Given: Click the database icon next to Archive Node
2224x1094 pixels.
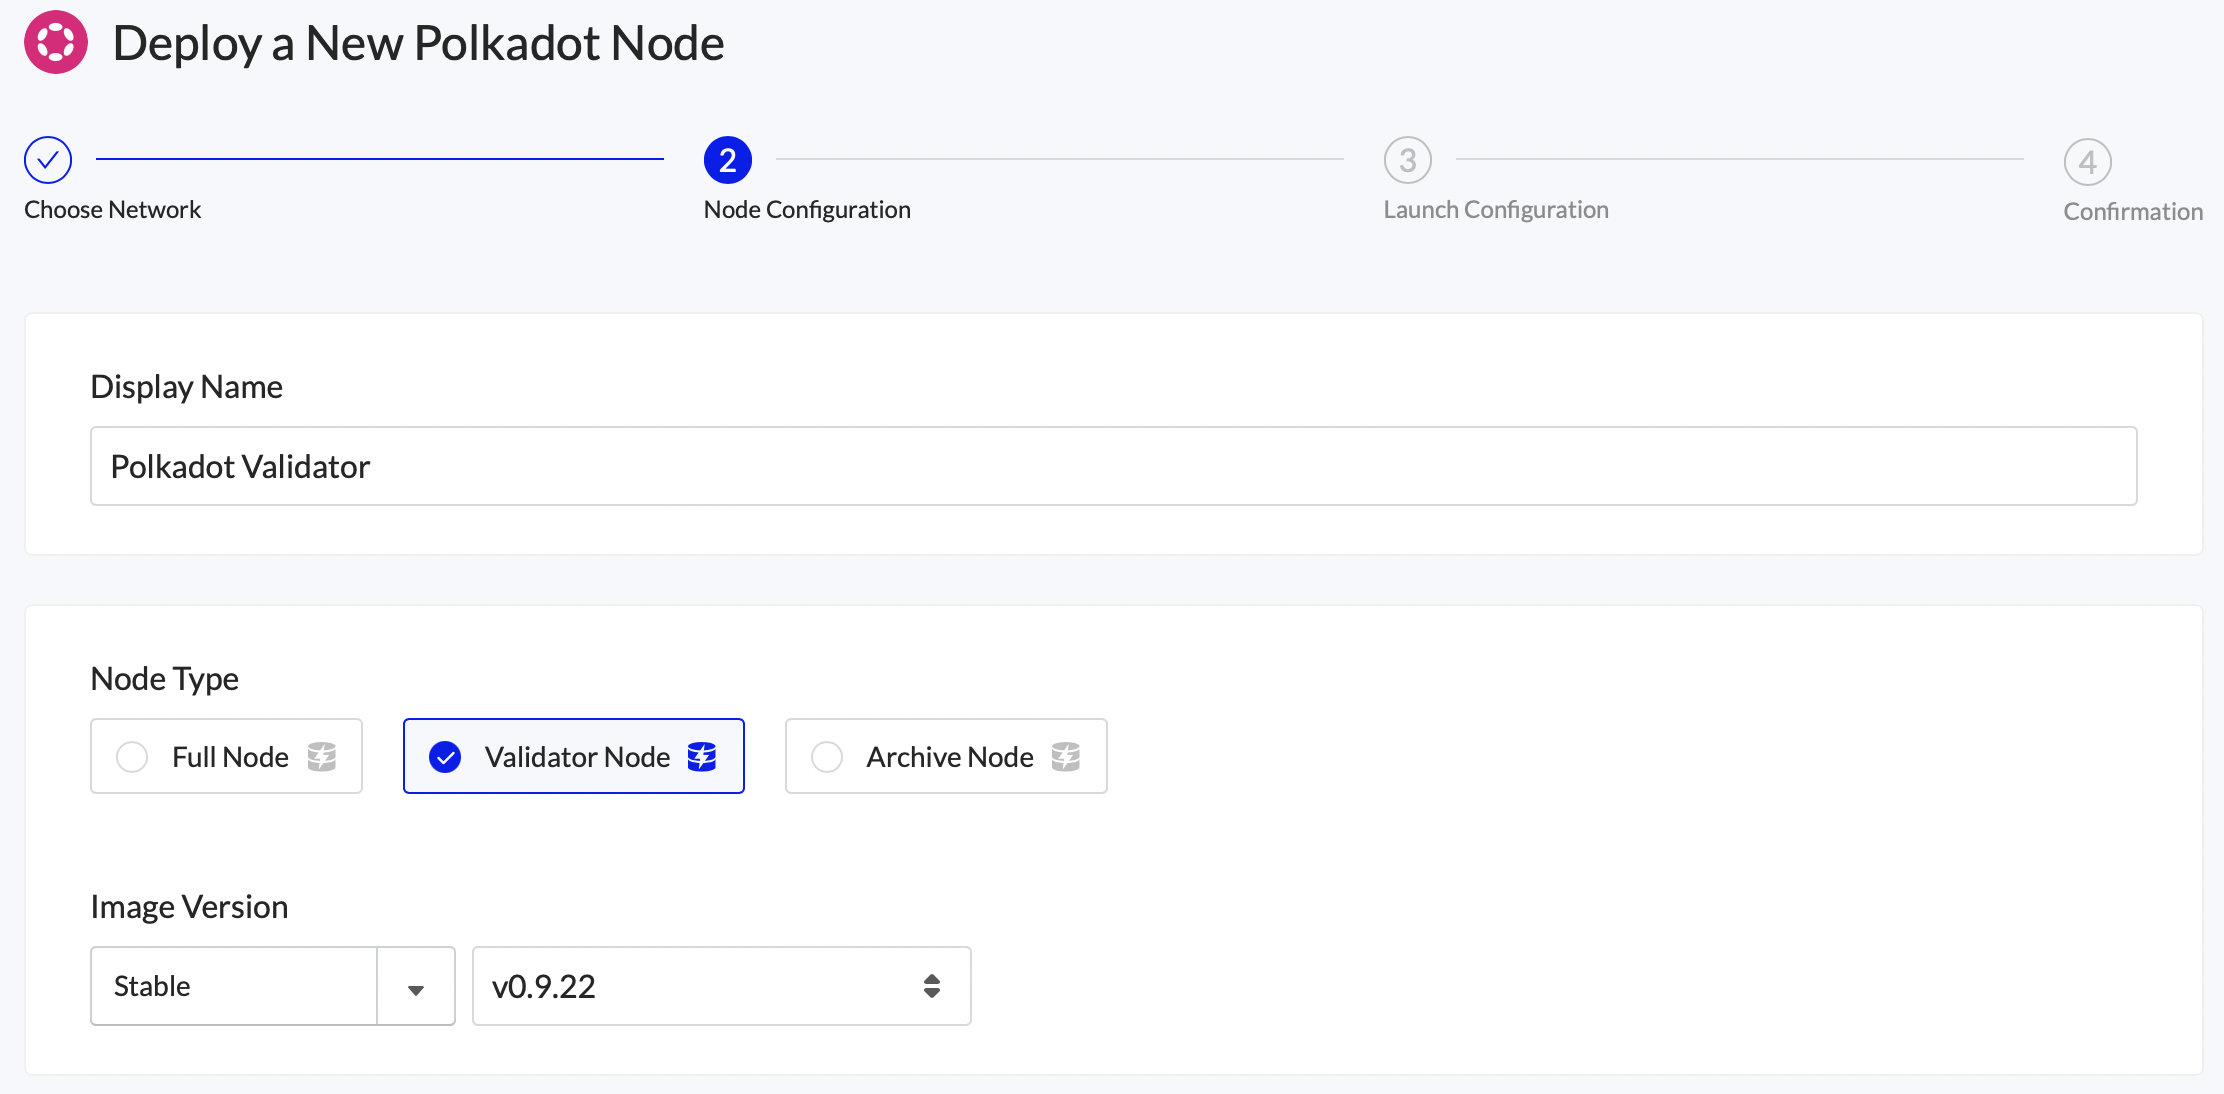Looking at the screenshot, I should tap(1066, 756).
